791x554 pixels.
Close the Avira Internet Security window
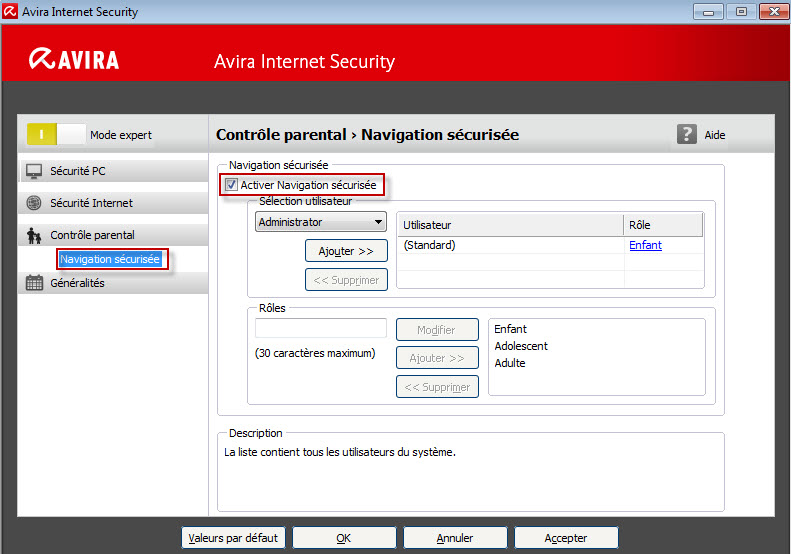click(774, 11)
